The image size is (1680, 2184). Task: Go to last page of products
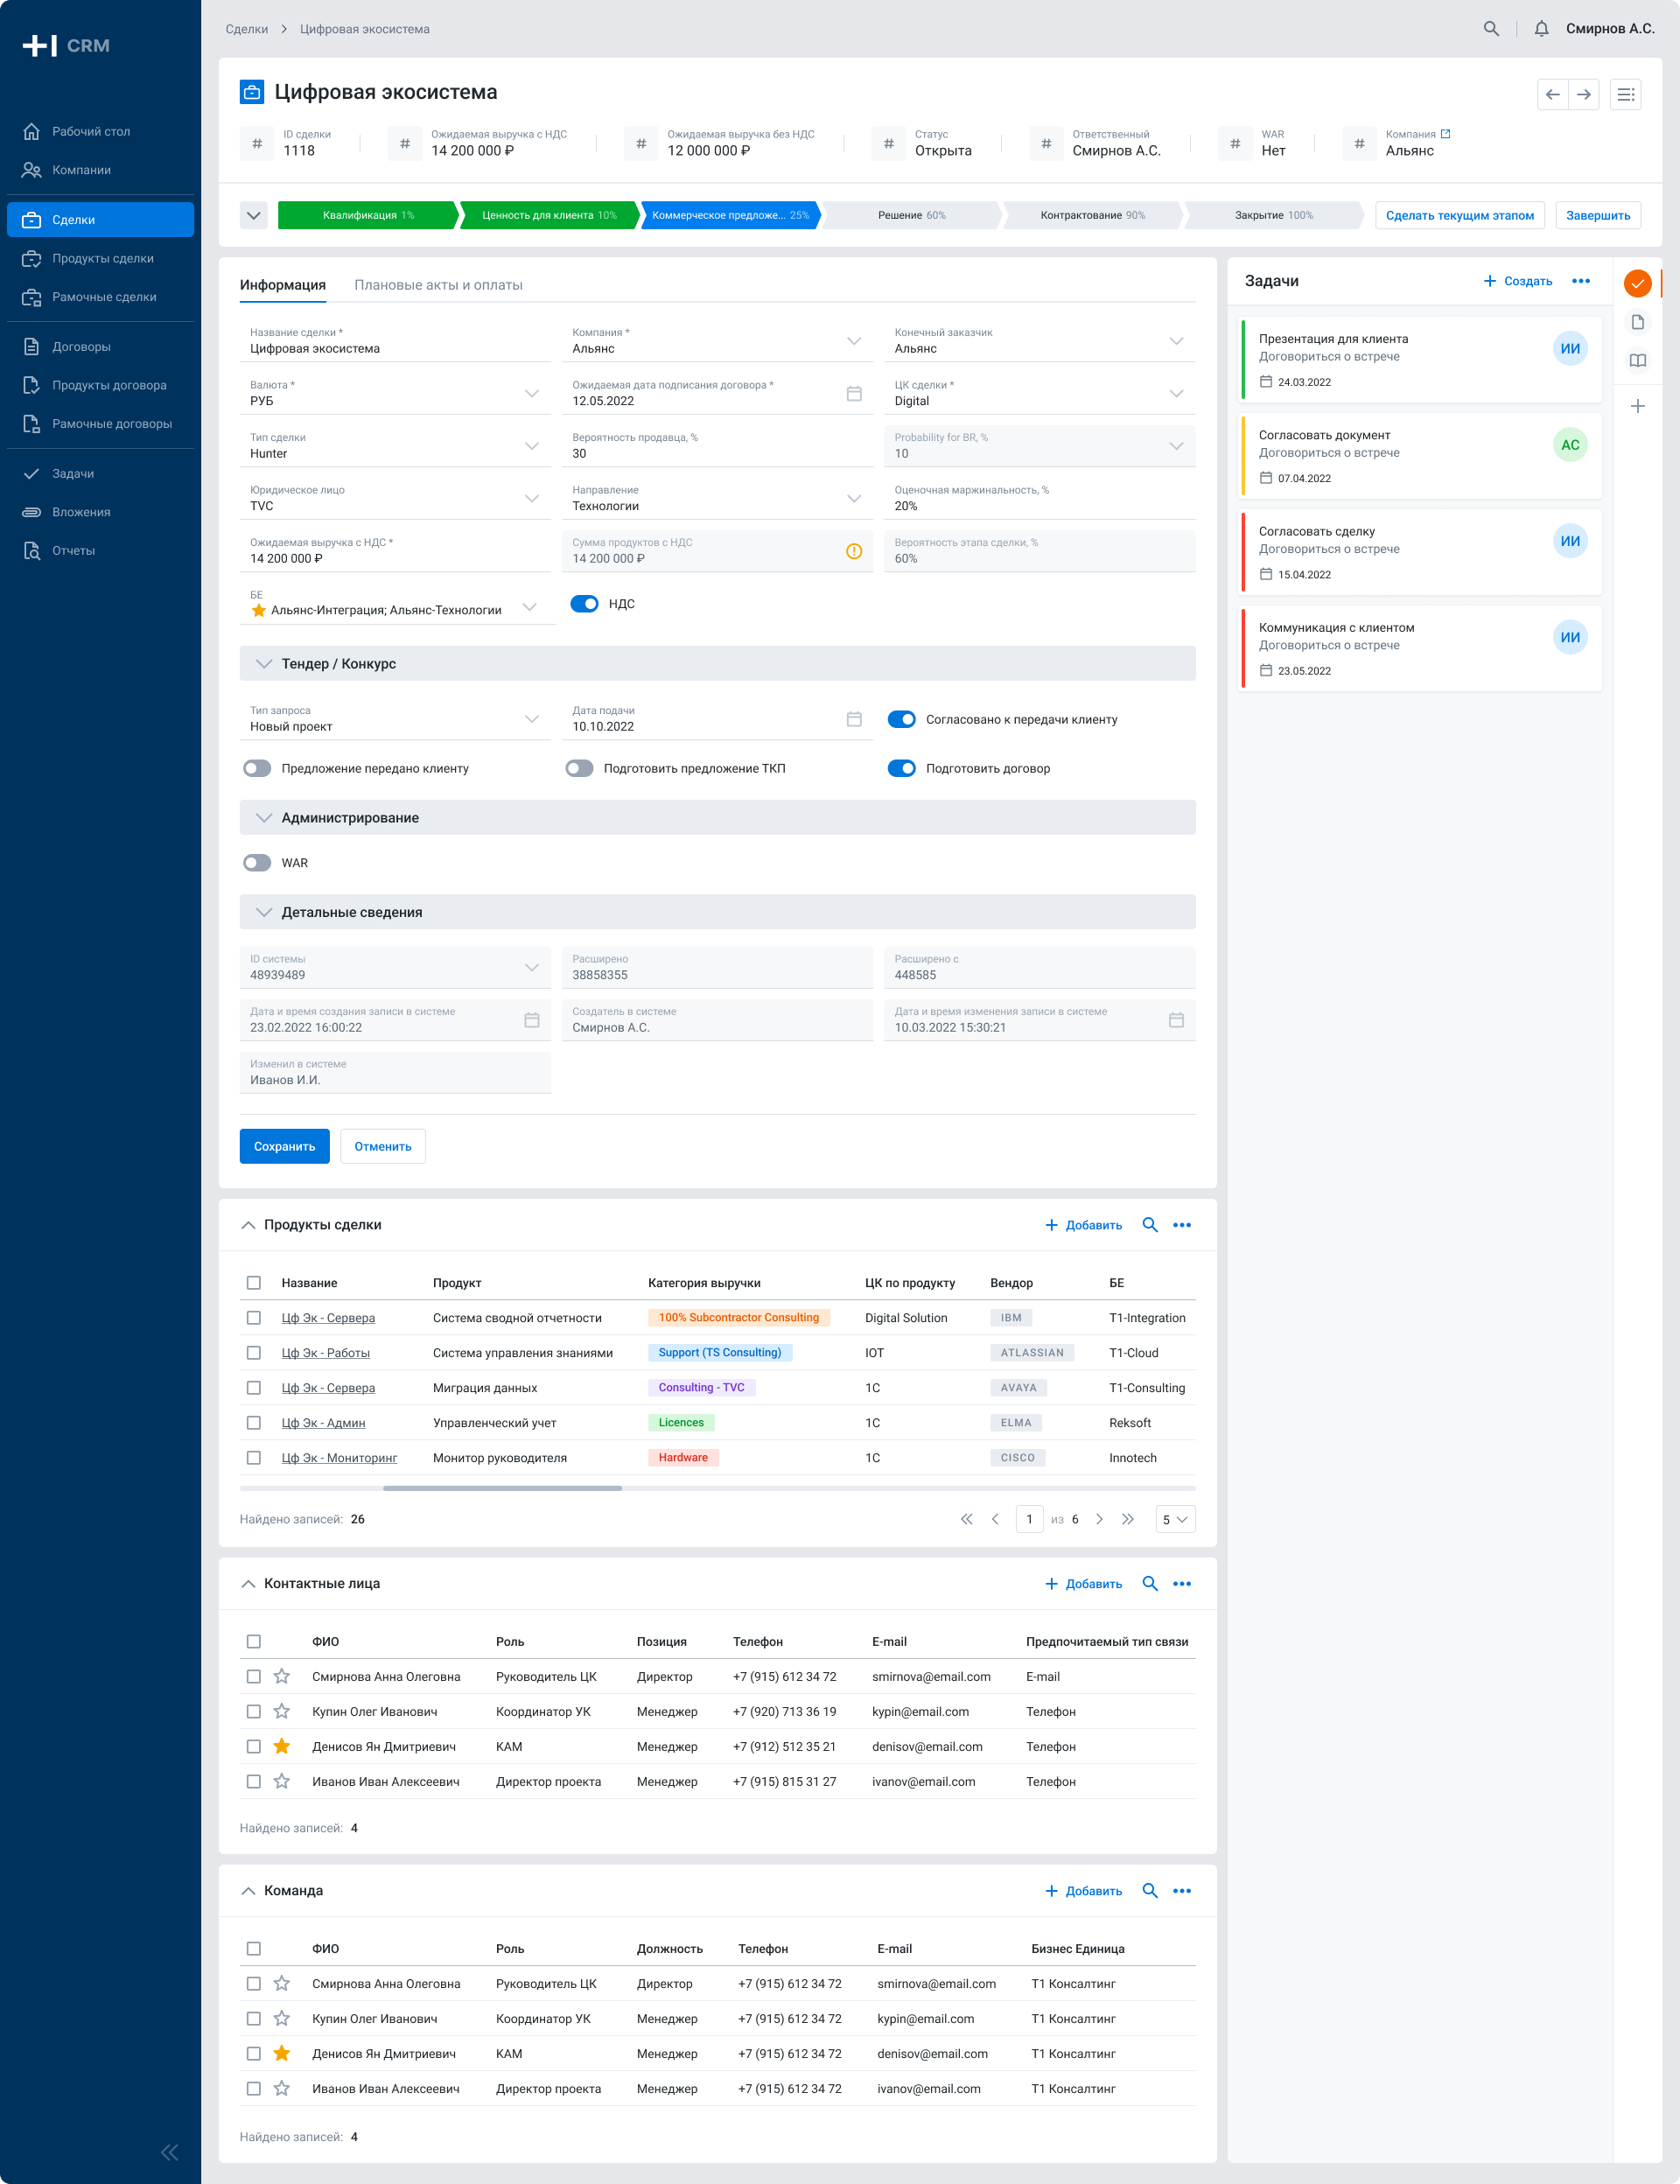point(1128,1519)
